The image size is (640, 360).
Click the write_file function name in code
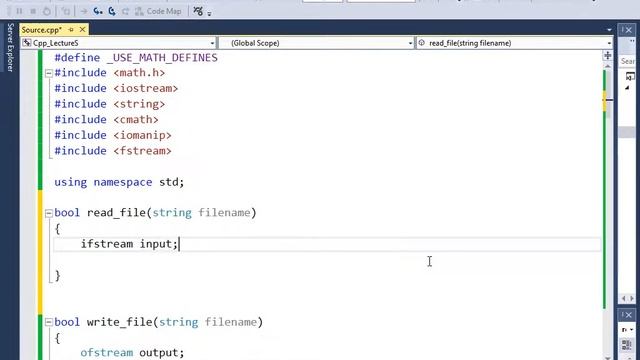(120, 322)
